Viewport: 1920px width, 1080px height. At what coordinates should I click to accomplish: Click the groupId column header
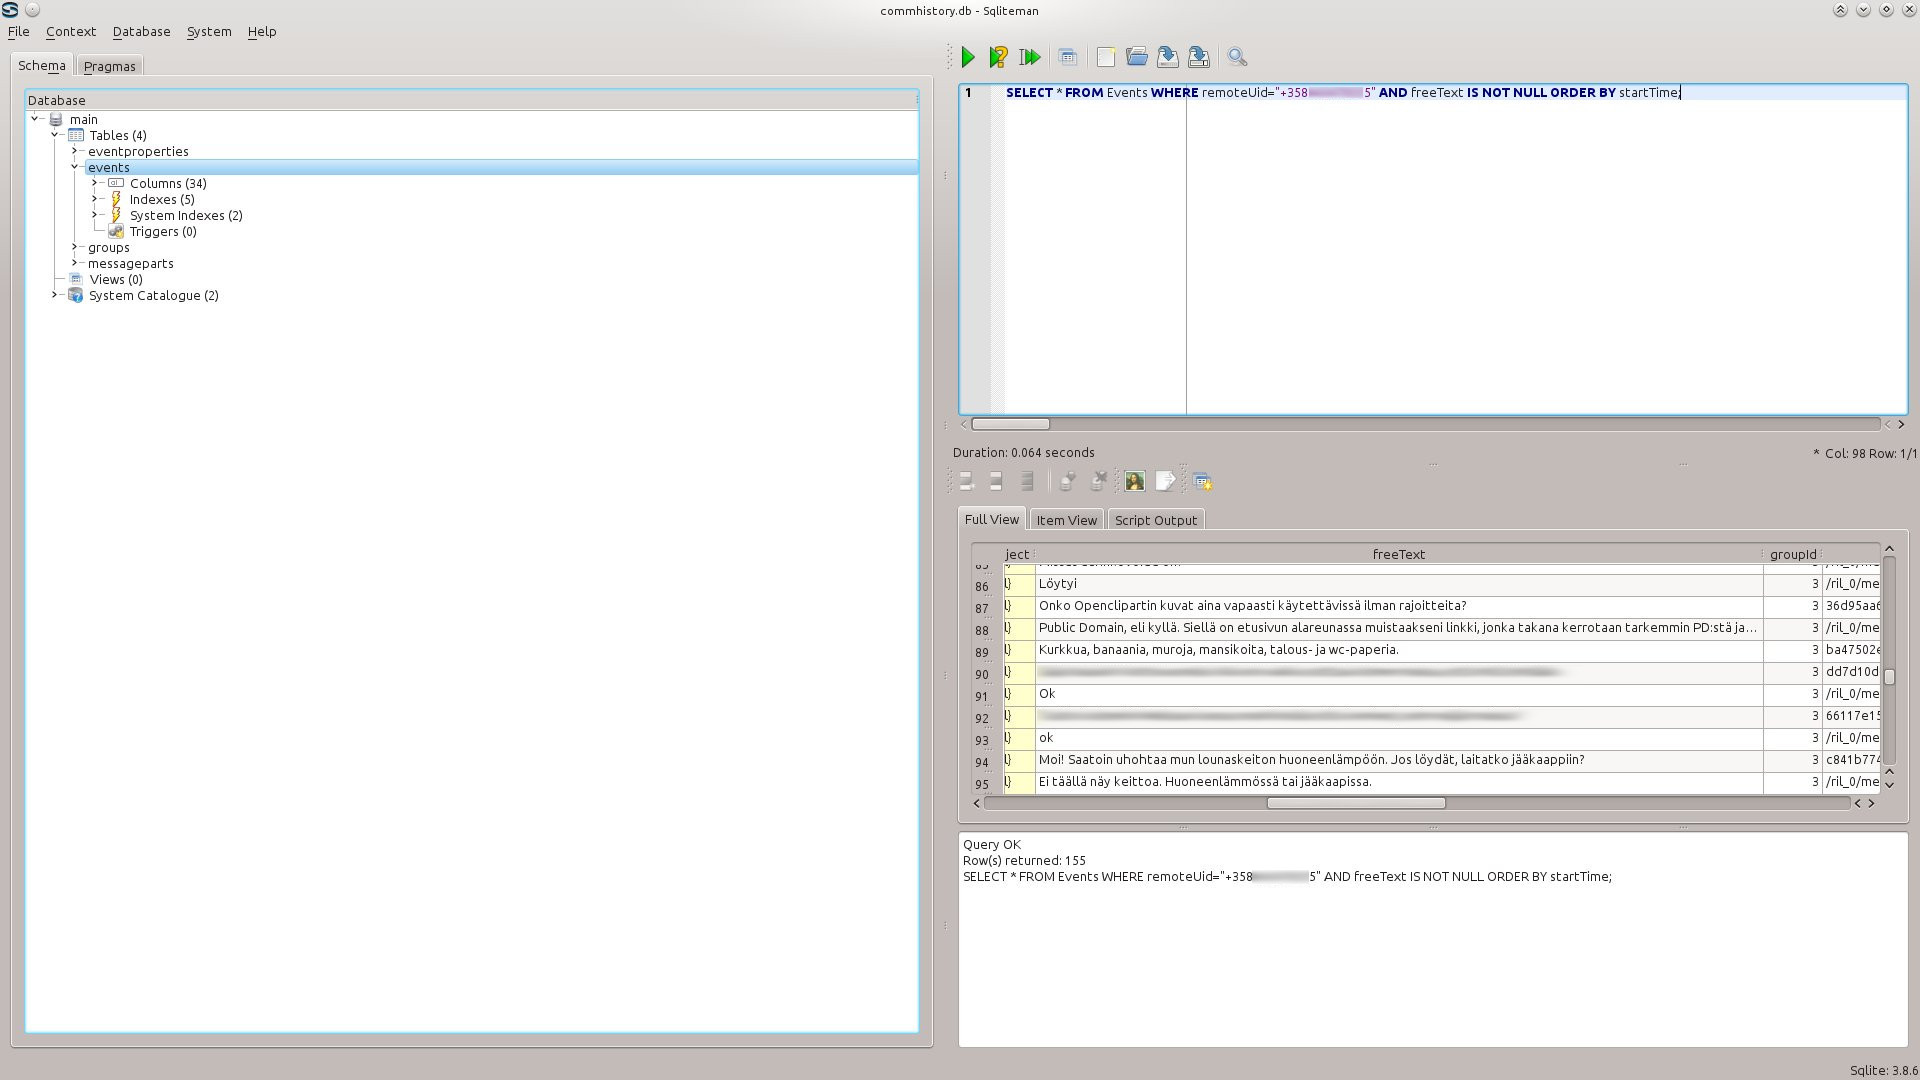point(1792,554)
